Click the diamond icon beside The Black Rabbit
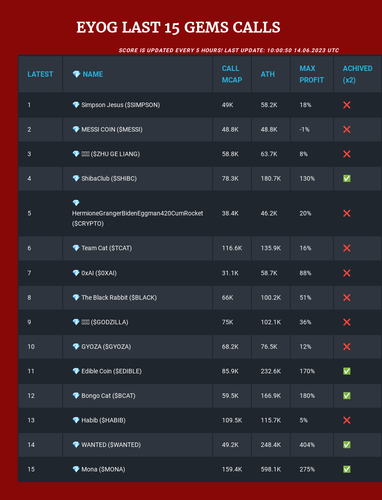The image size is (382, 500). click(76, 298)
